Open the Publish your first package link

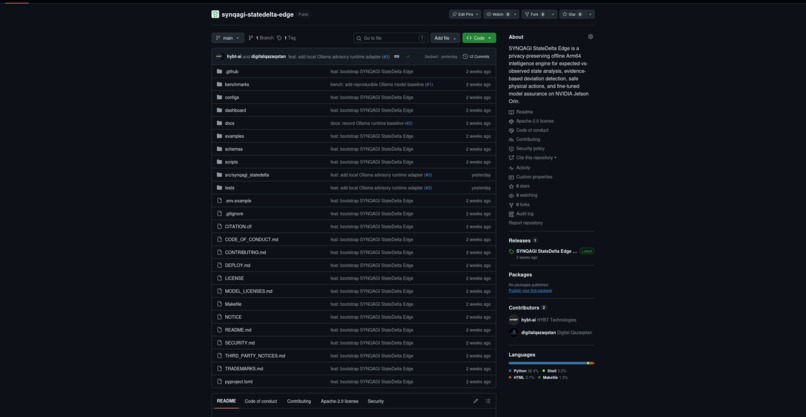tap(530, 291)
